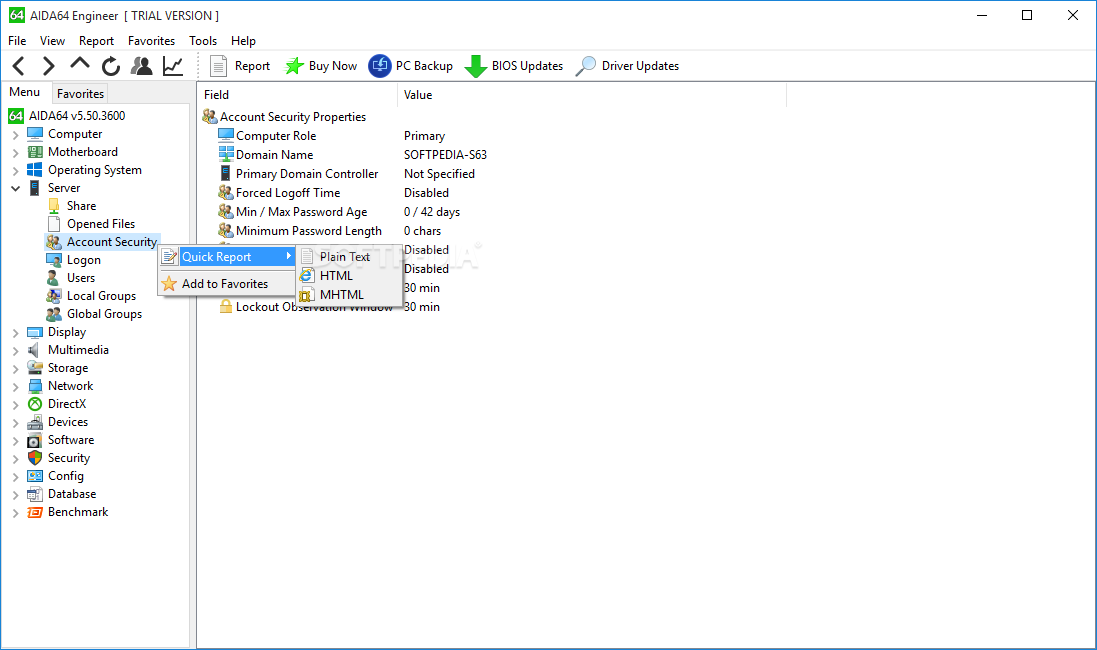Expand the Software tree node
Screen dimensions: 1097x650
tap(15, 440)
